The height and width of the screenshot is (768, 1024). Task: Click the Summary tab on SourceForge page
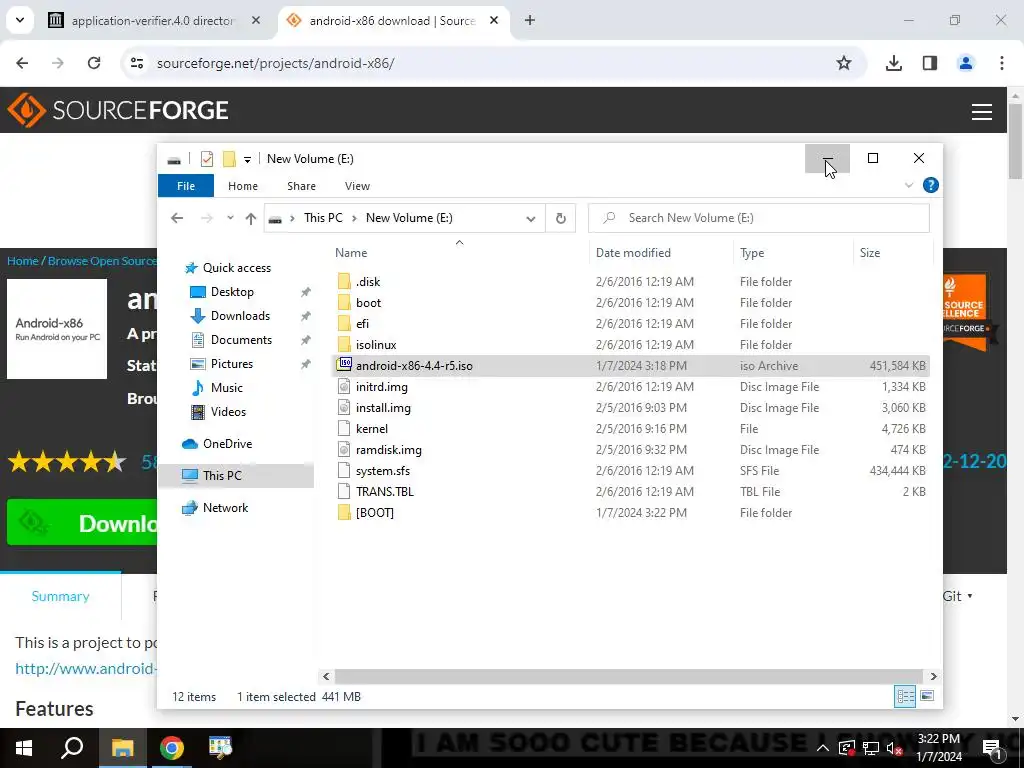click(60, 596)
